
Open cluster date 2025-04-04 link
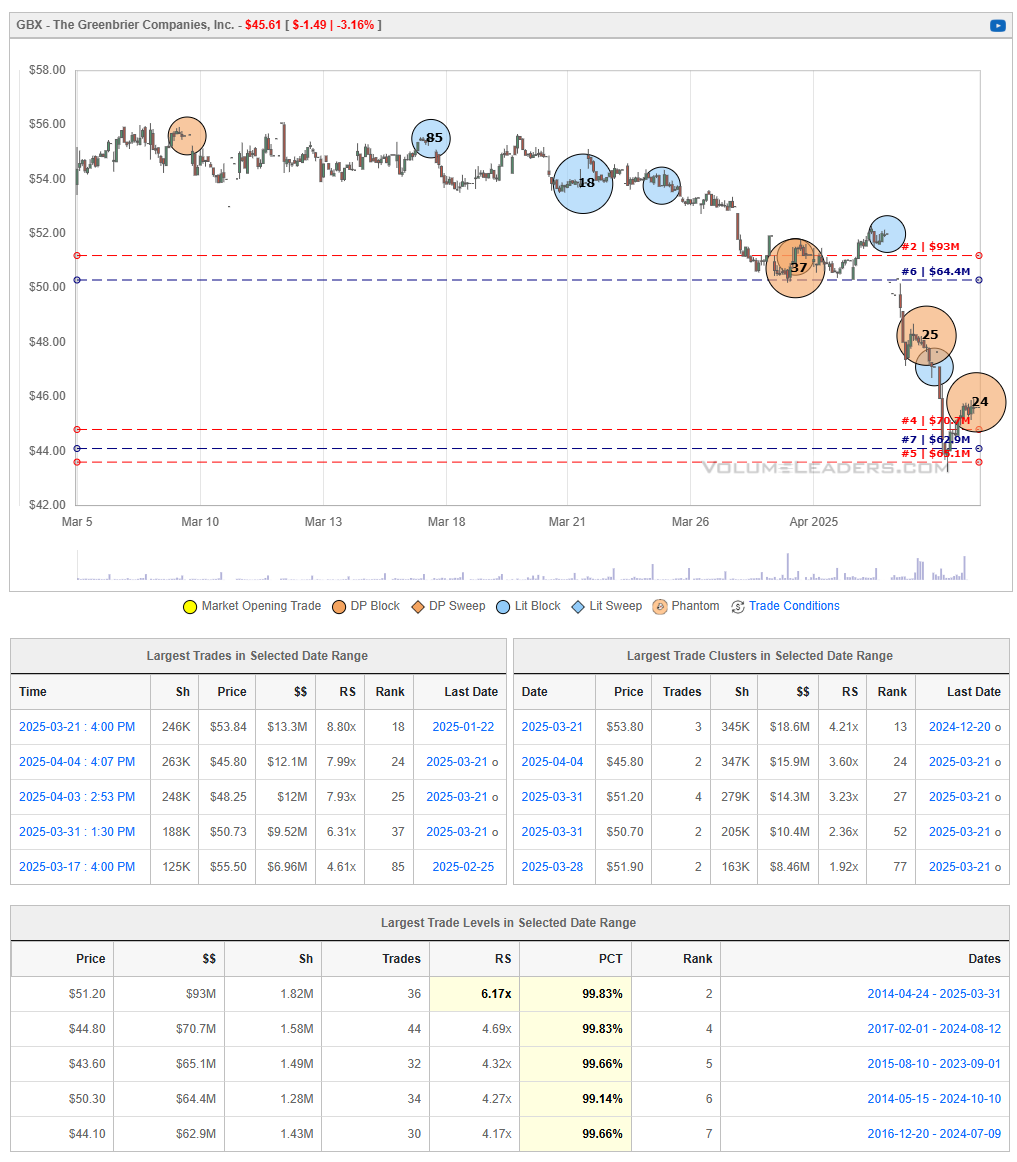click(552, 762)
